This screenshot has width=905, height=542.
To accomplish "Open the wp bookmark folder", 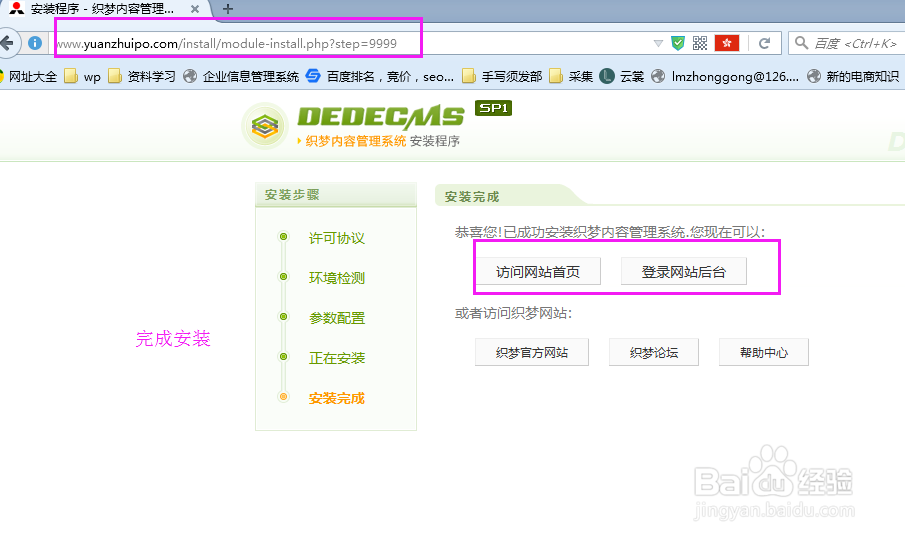I will tap(83, 77).
